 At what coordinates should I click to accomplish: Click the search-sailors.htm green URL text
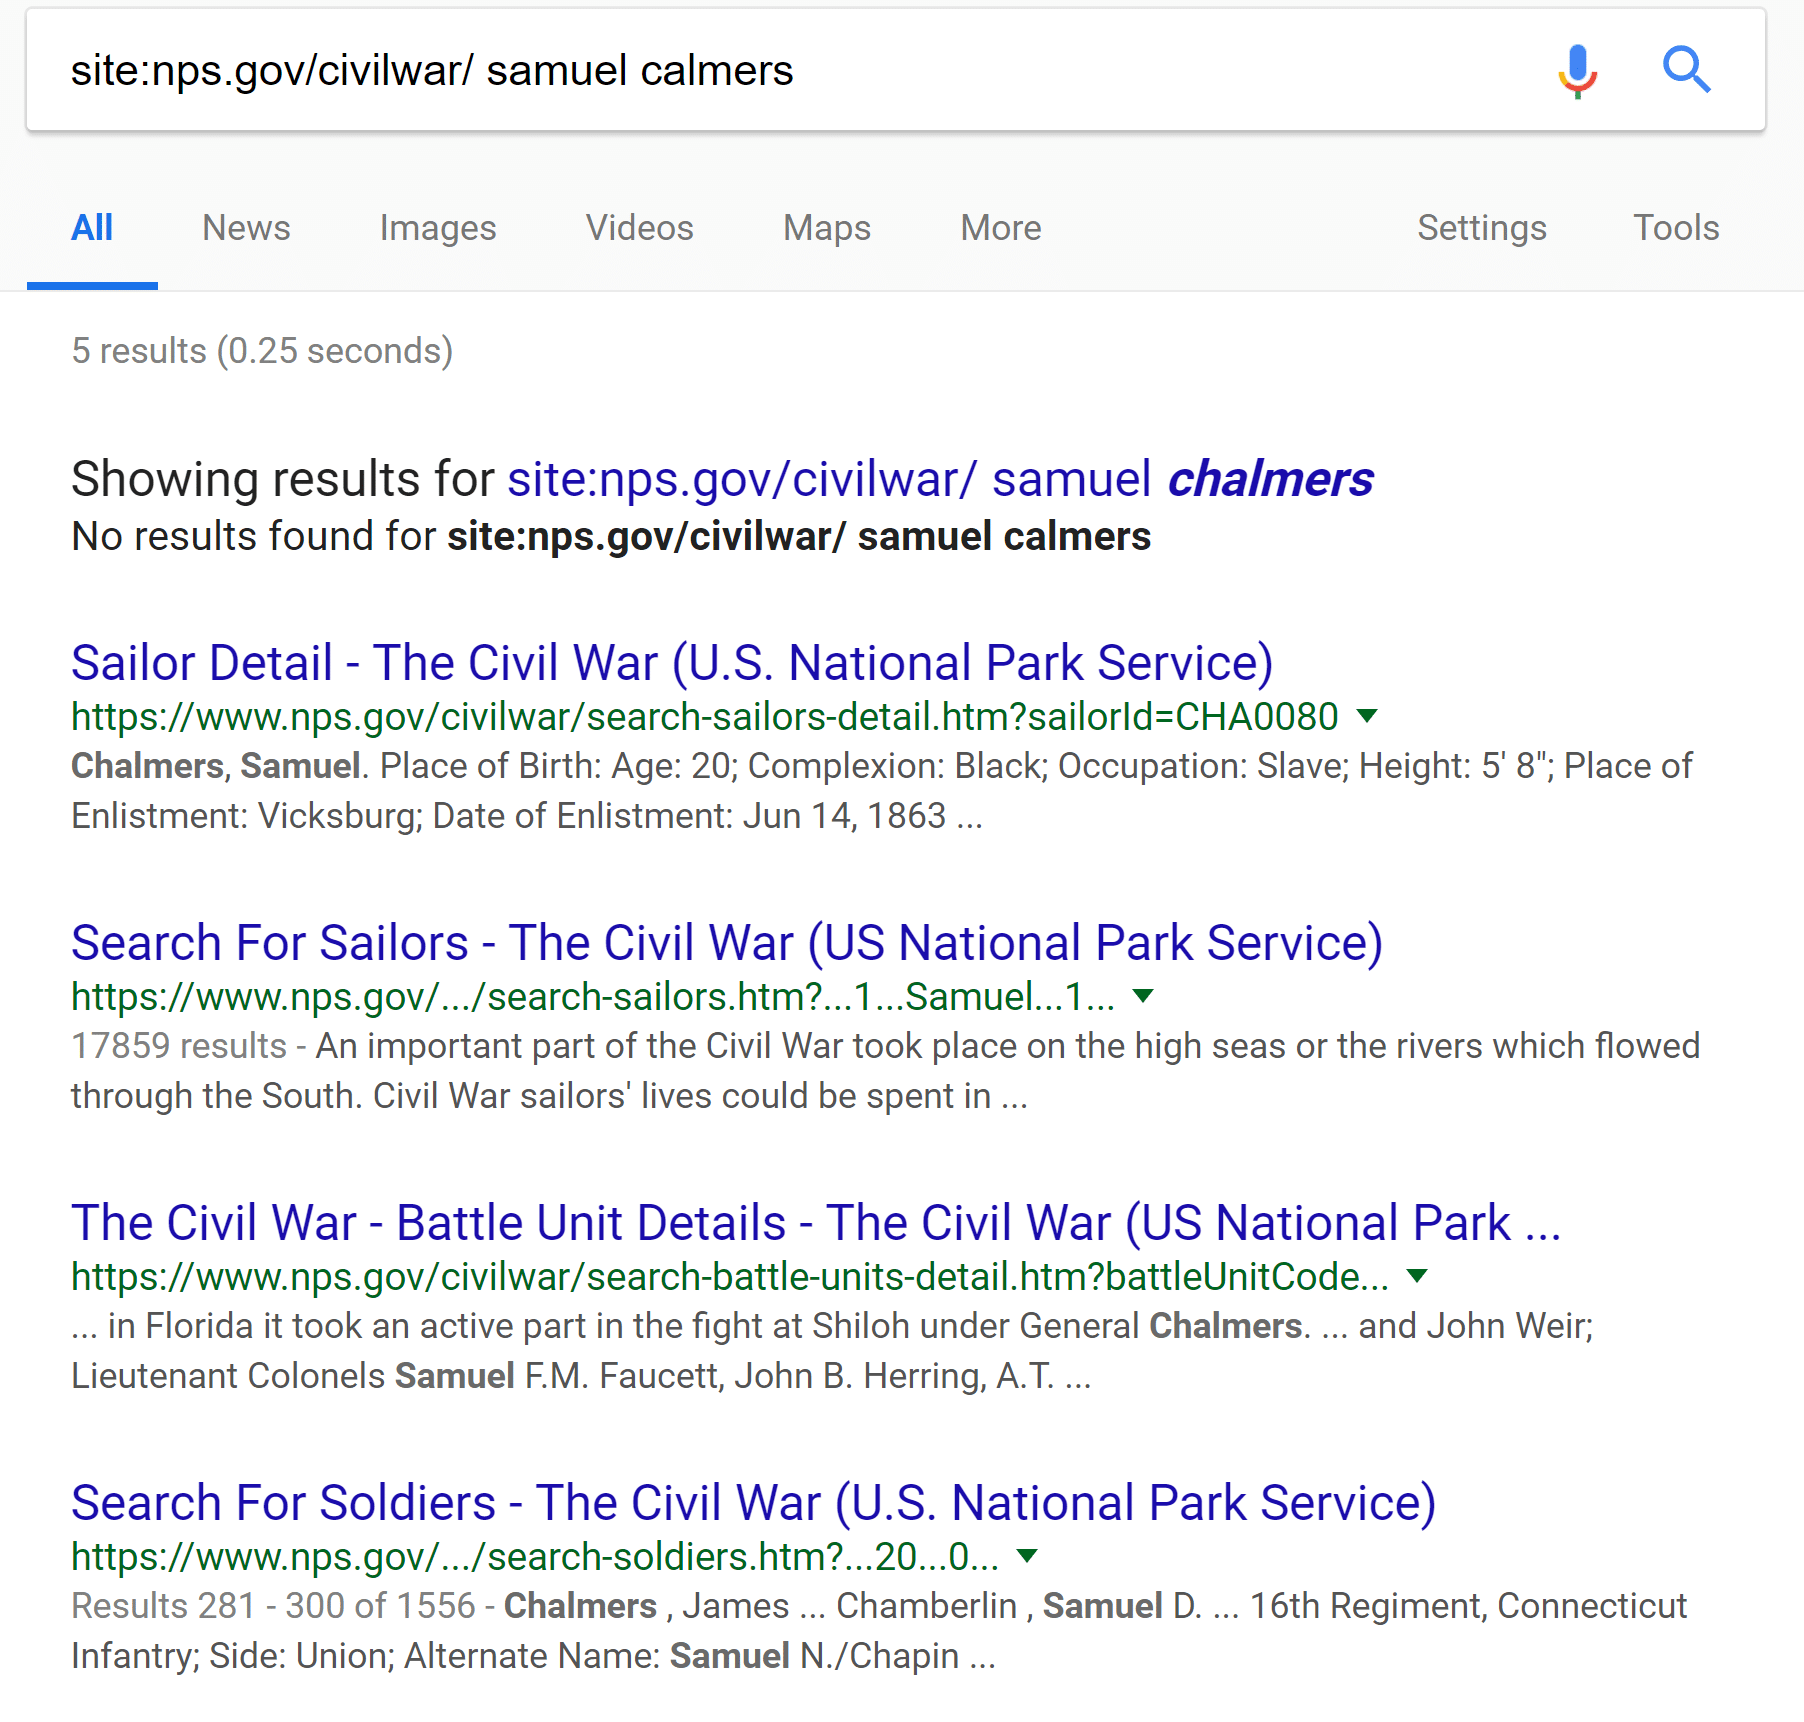[x=593, y=997]
